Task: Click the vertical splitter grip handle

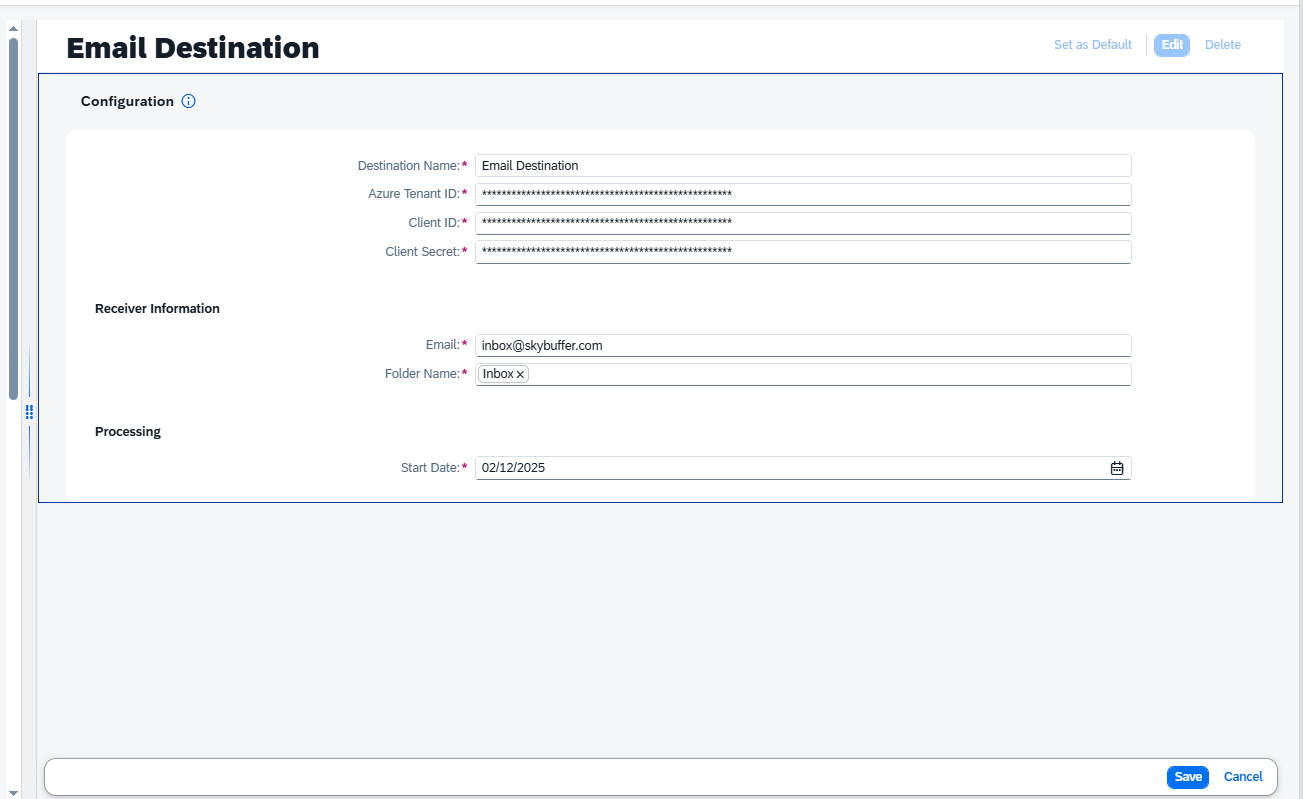Action: coord(29,412)
